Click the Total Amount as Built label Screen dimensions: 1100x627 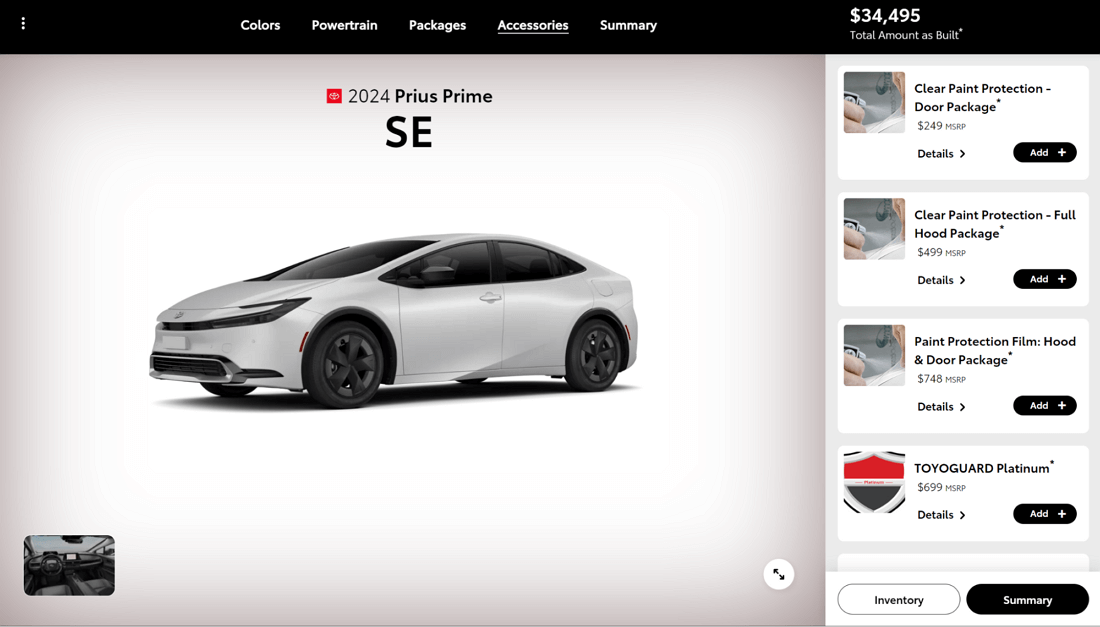click(906, 35)
